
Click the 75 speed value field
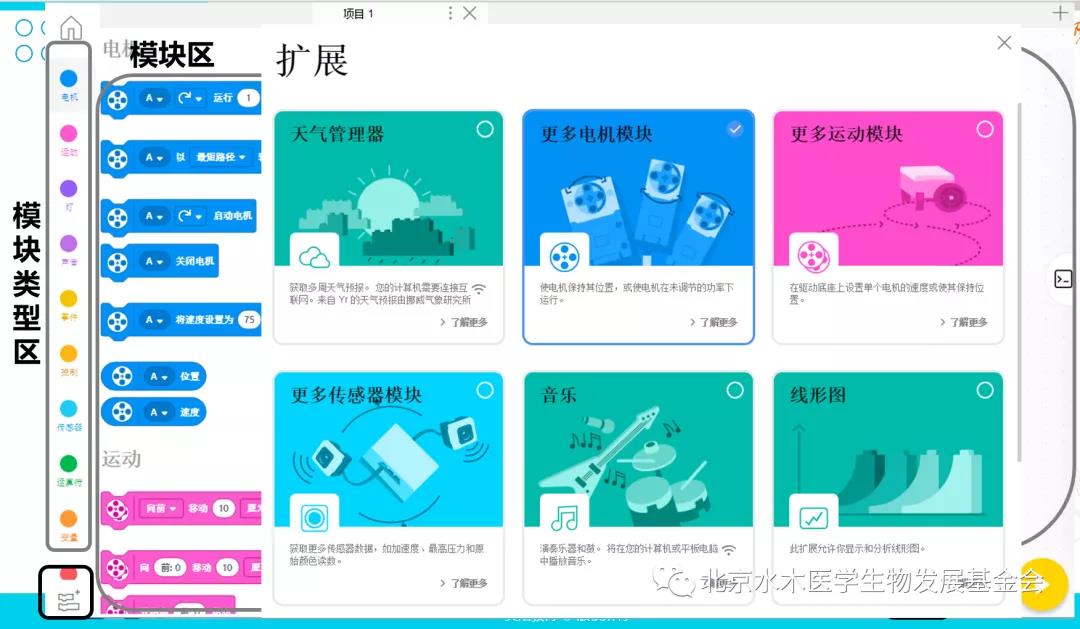[x=249, y=319]
